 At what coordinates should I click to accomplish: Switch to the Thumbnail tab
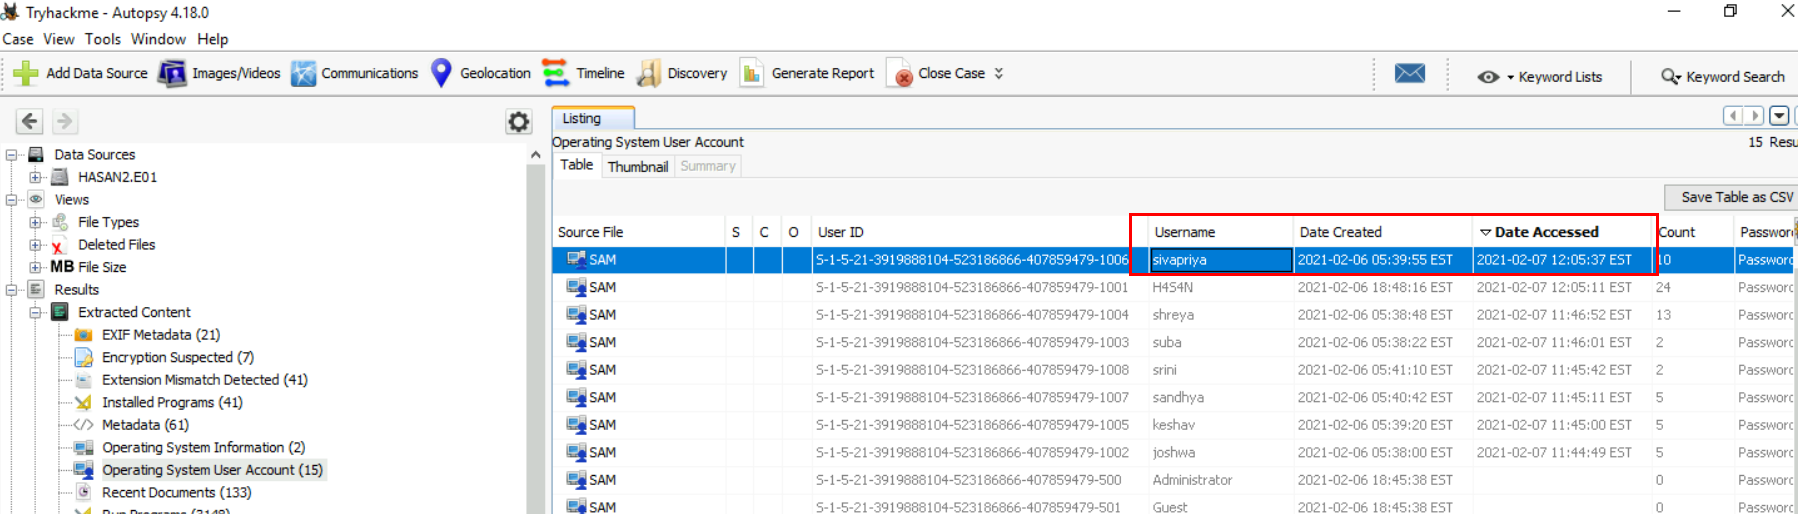coord(637,166)
